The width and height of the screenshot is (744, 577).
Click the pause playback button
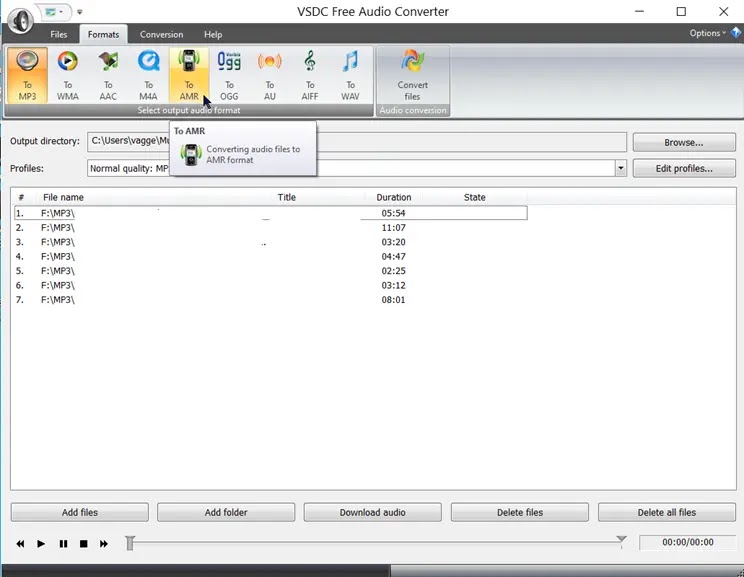[63, 544]
